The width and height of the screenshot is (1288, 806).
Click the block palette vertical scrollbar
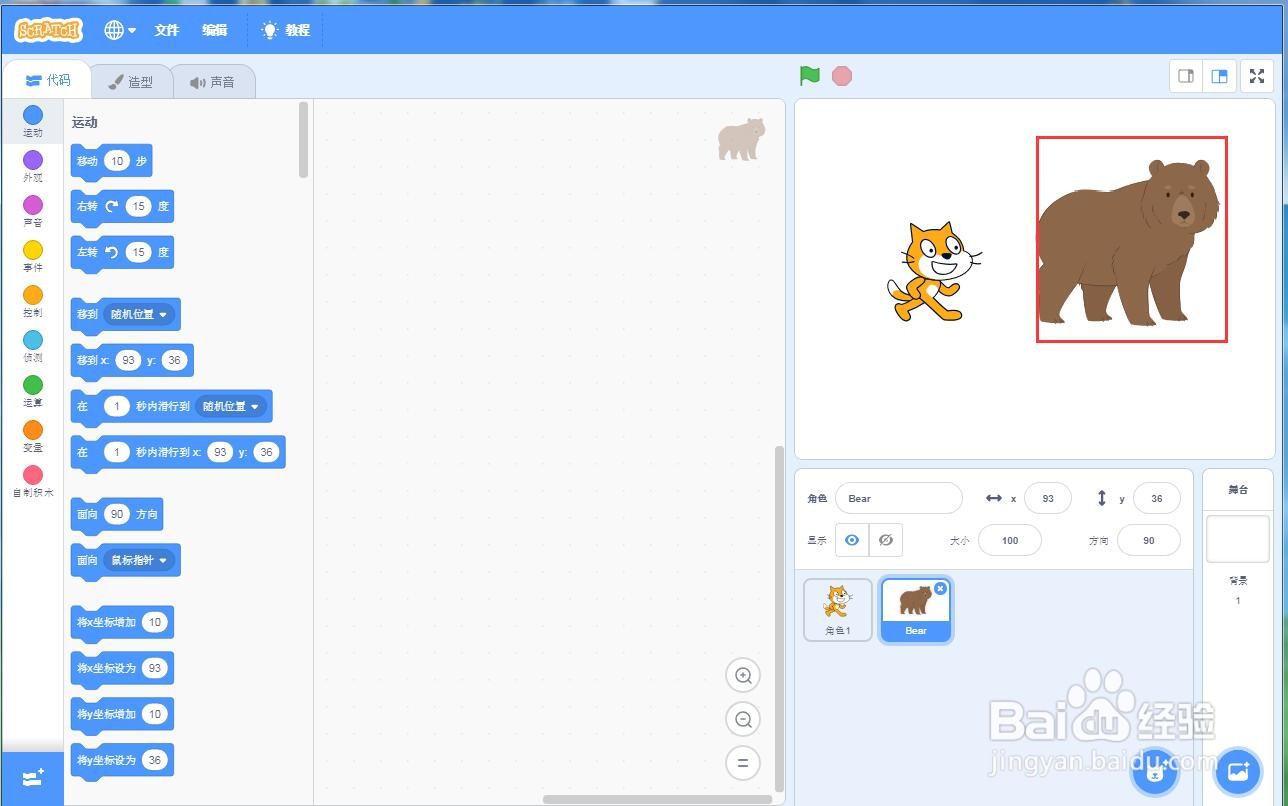tap(303, 140)
